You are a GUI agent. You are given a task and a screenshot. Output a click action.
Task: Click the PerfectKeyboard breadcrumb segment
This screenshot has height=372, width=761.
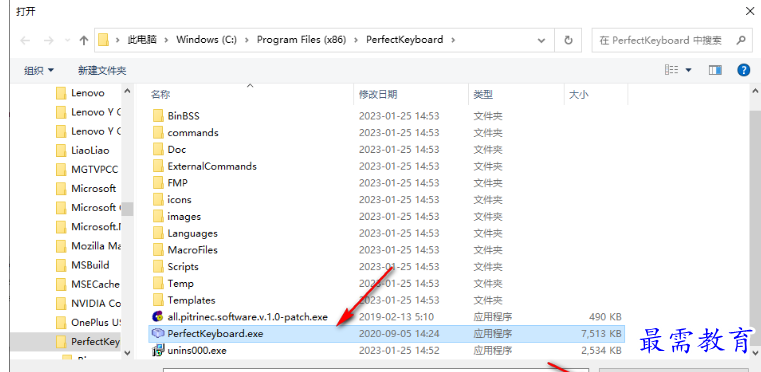pos(405,40)
